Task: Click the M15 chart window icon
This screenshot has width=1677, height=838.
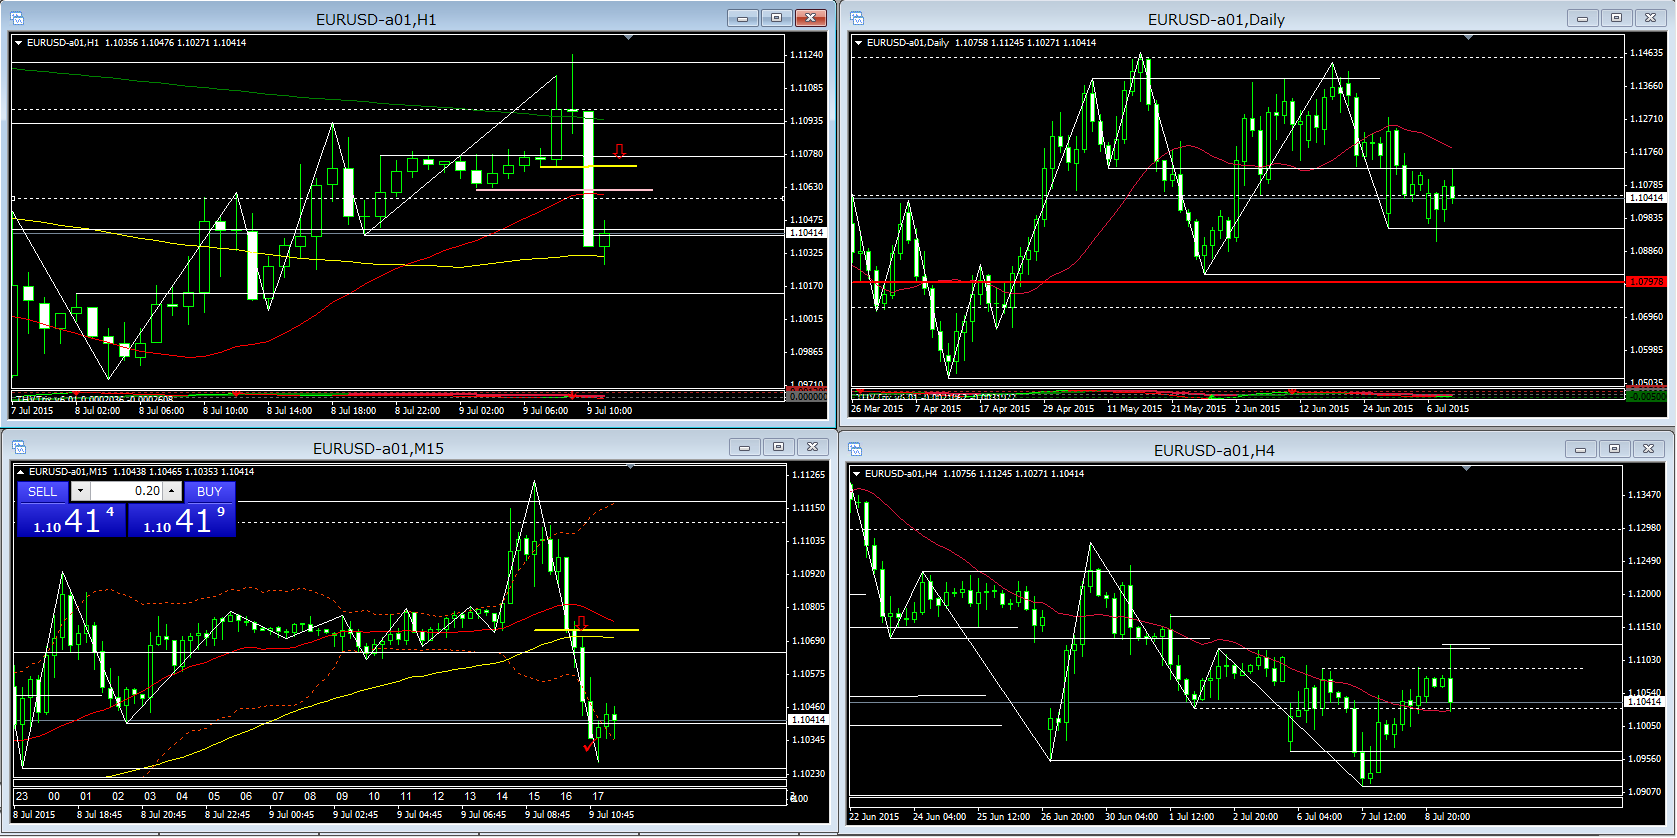Action: 17,448
